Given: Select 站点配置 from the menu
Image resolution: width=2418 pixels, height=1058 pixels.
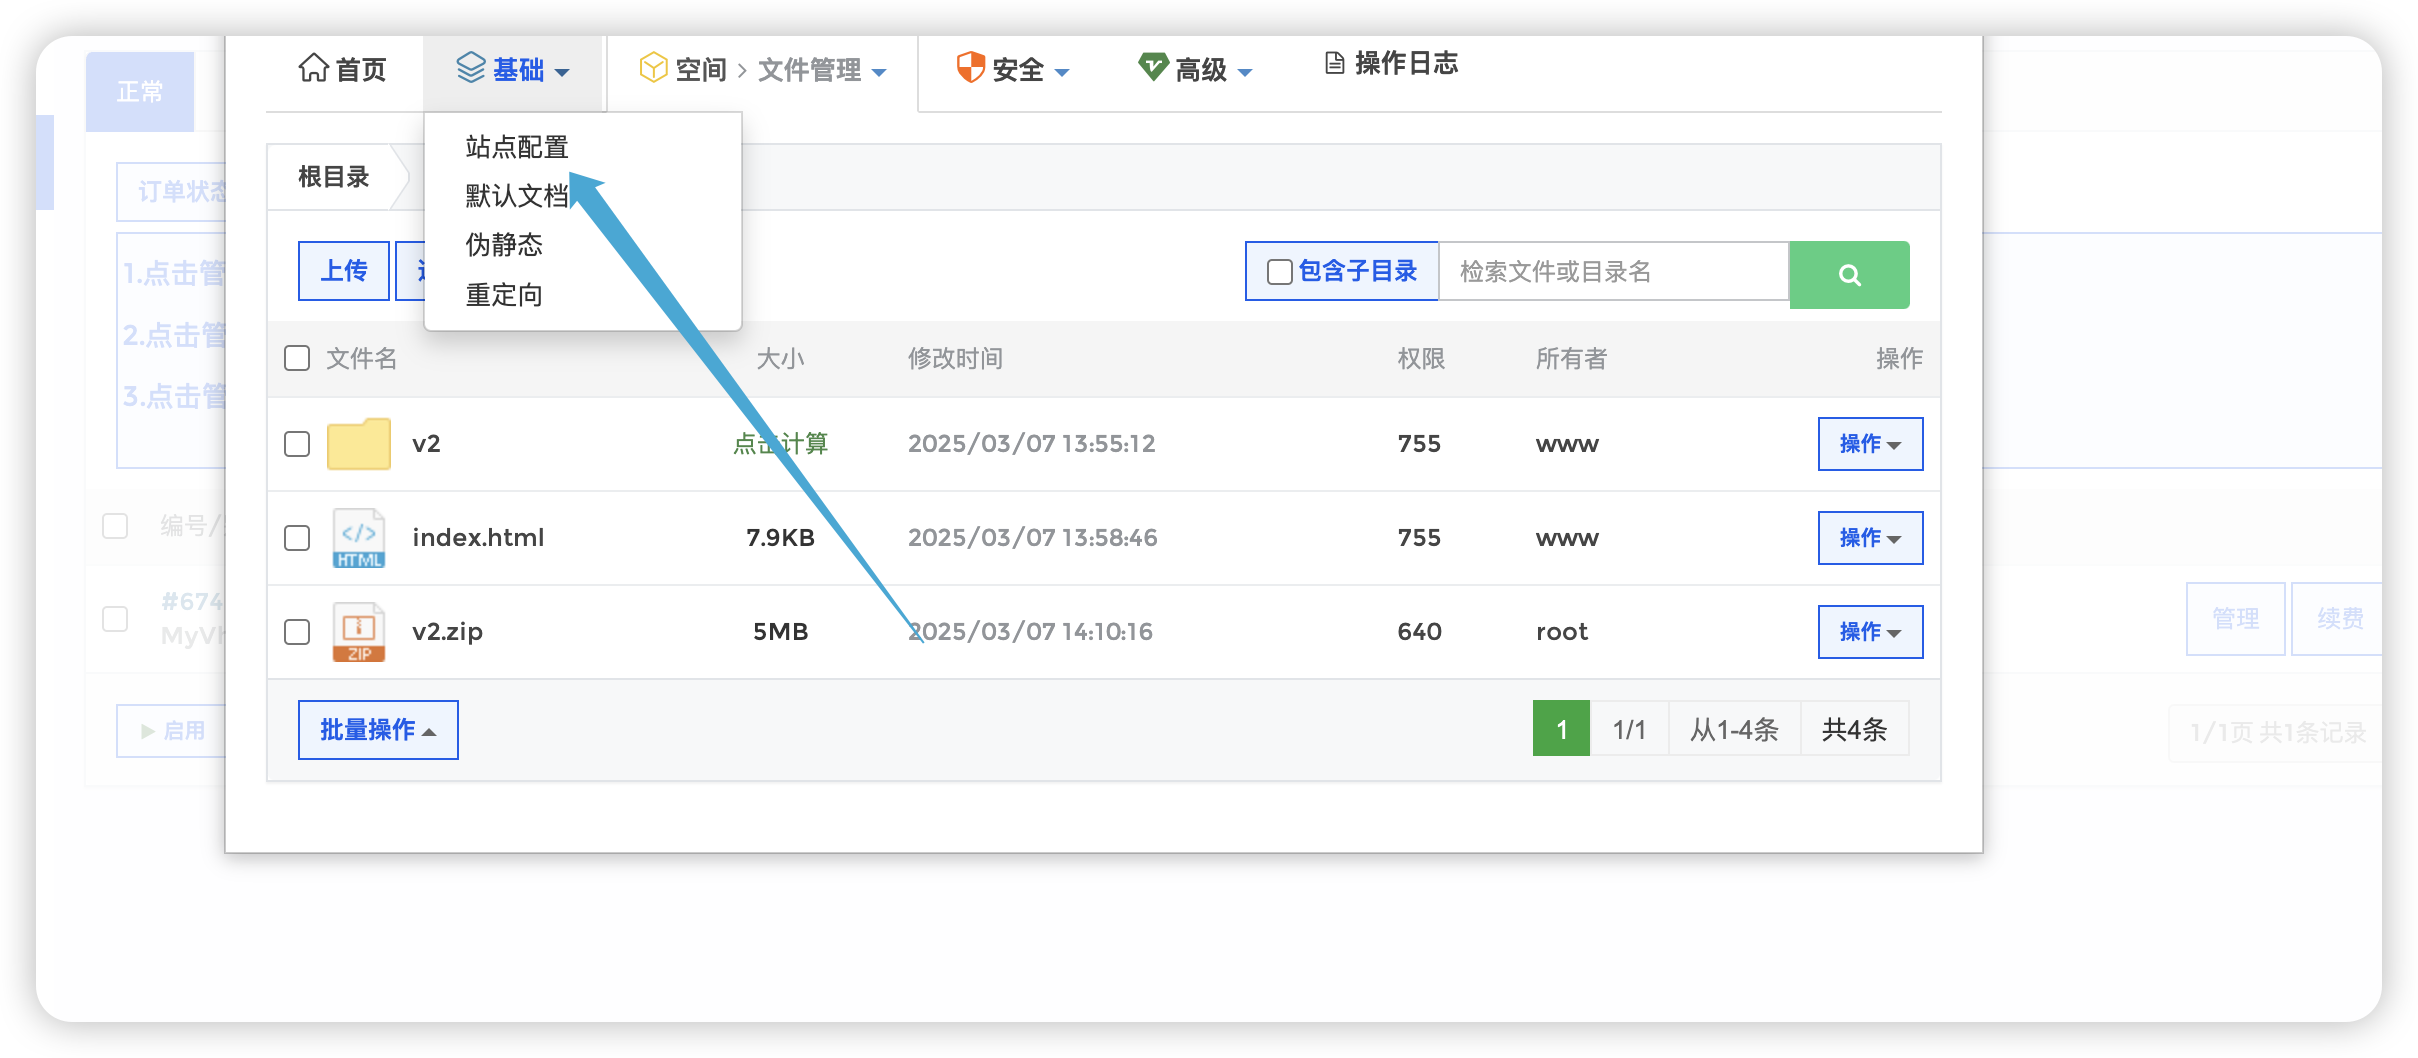Looking at the screenshot, I should click(517, 147).
